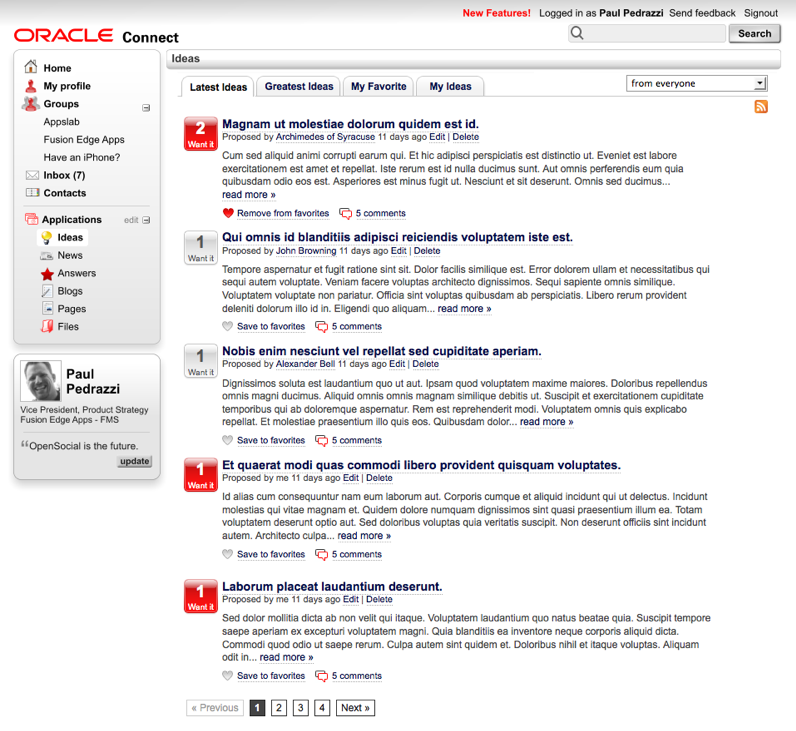Click comment bubble icon under Et quaerat idea

pos(321,554)
